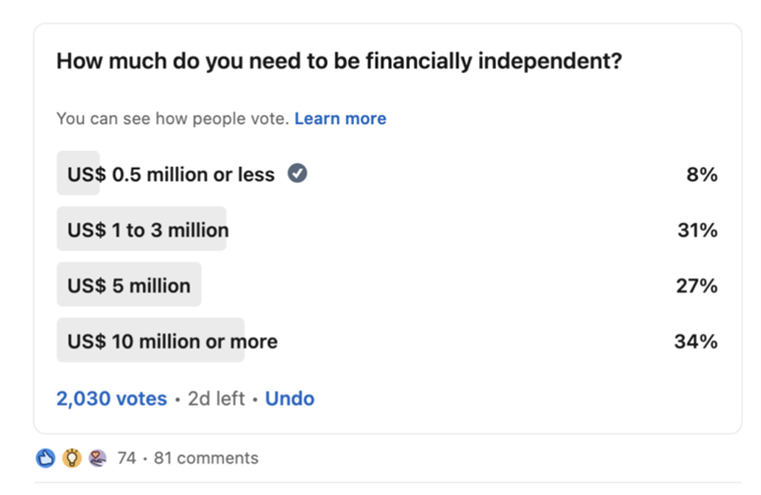Choose the US$ 1 to 3 million option
This screenshot has height=495, width=761.
coord(148,230)
